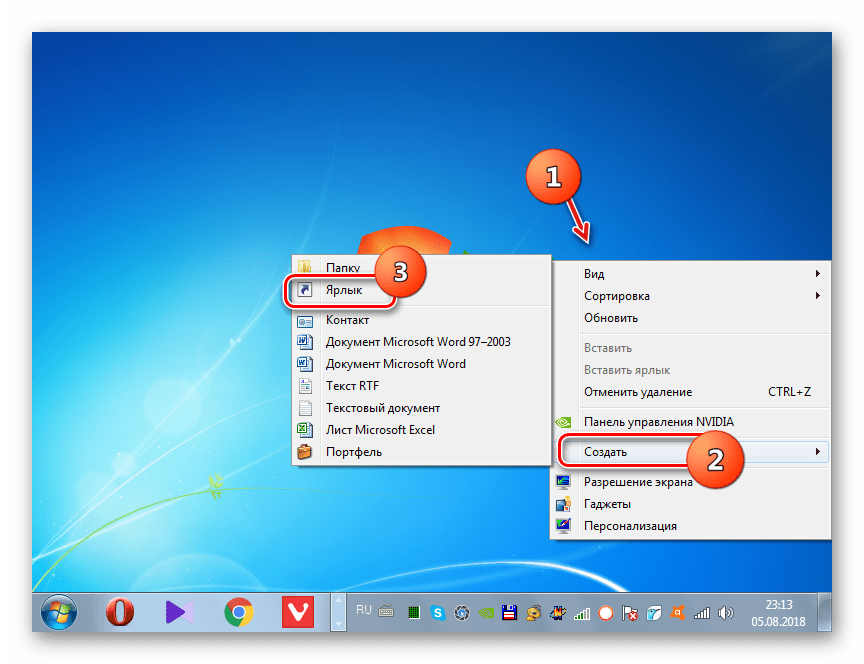The height and width of the screenshot is (664, 864).
Task: Click the RU language indicator
Action: point(364,610)
